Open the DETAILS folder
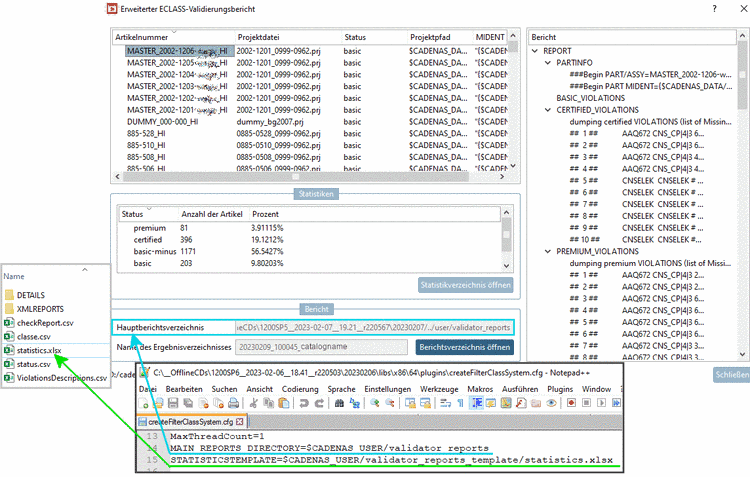 pyautogui.click(x=30, y=295)
